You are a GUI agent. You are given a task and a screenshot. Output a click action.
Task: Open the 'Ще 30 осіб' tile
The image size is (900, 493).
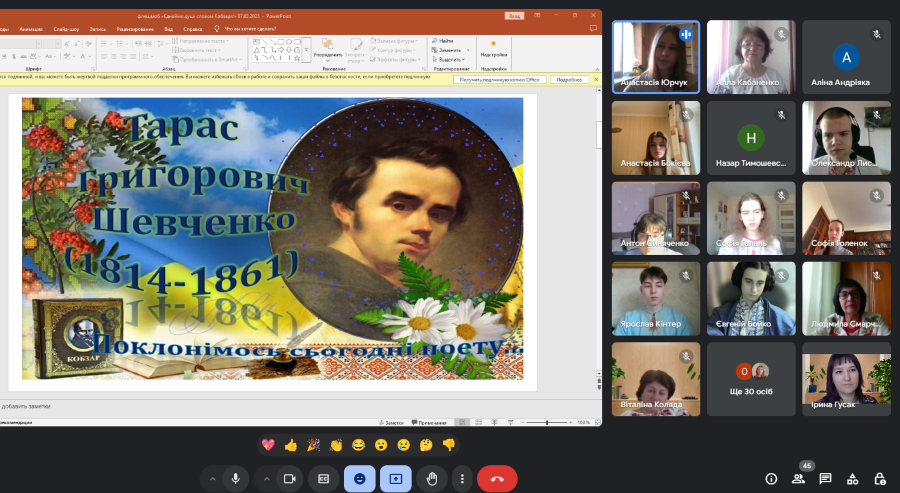point(751,379)
